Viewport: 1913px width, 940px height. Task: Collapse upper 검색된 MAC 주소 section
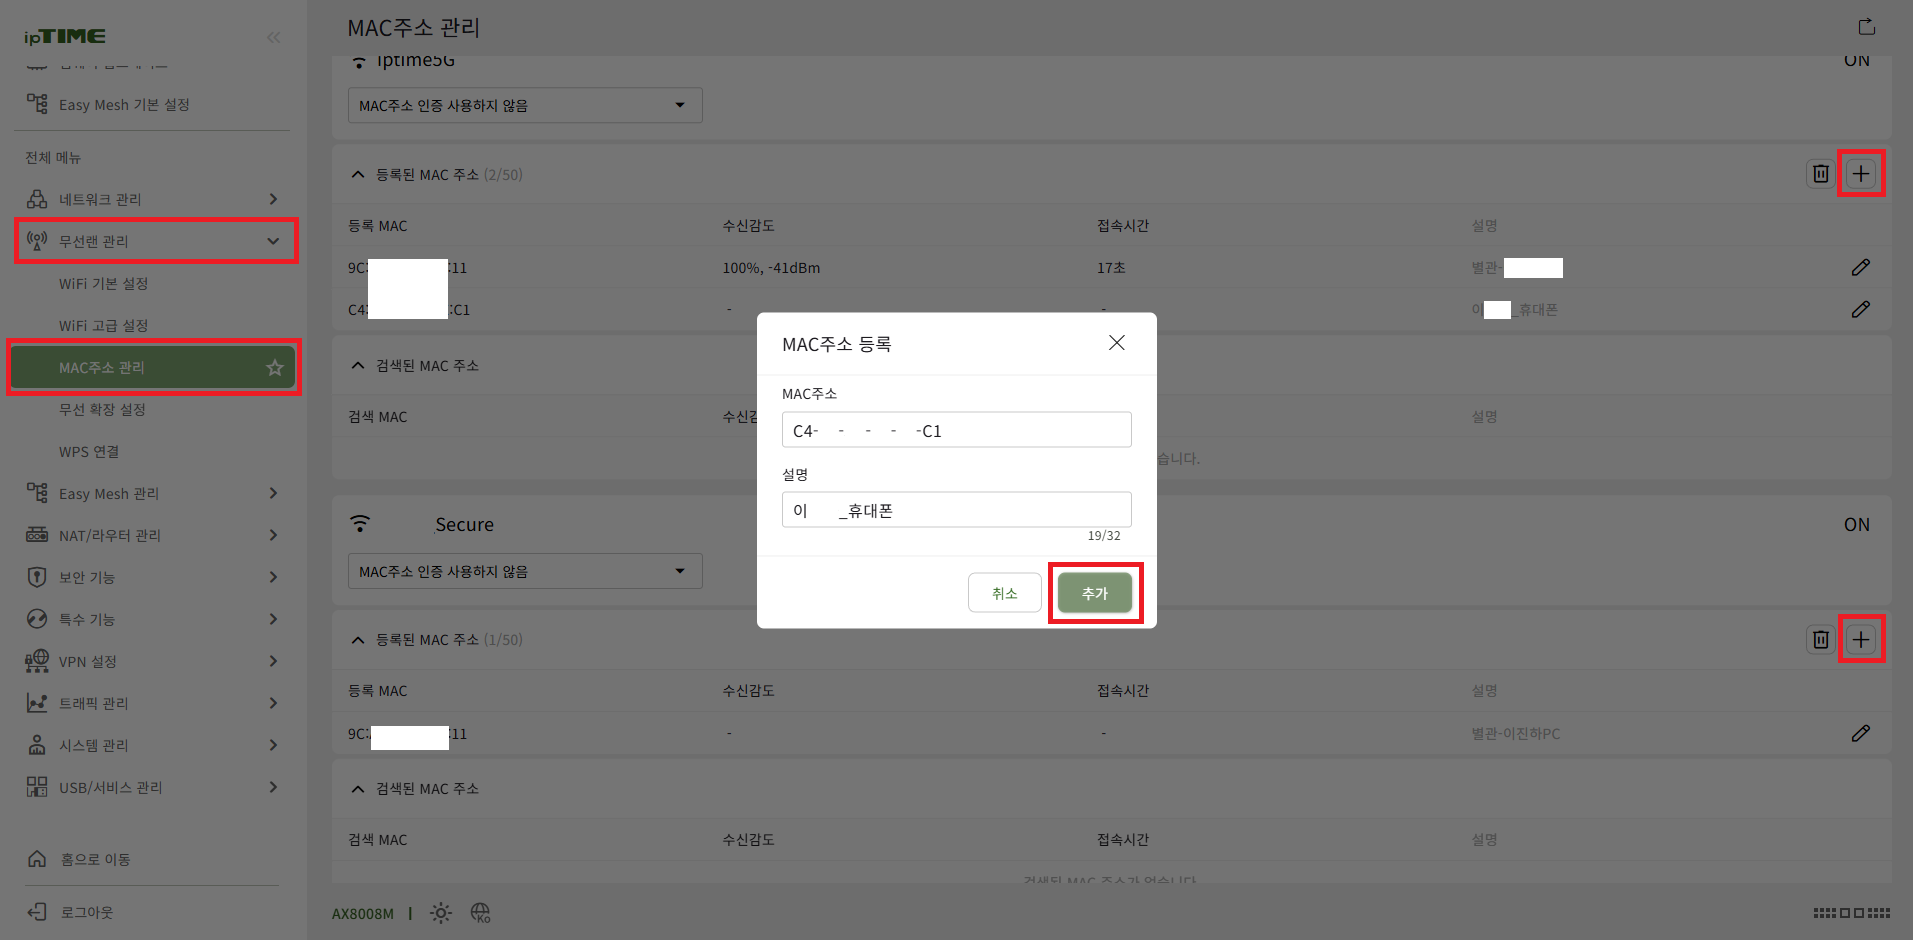coord(358,365)
